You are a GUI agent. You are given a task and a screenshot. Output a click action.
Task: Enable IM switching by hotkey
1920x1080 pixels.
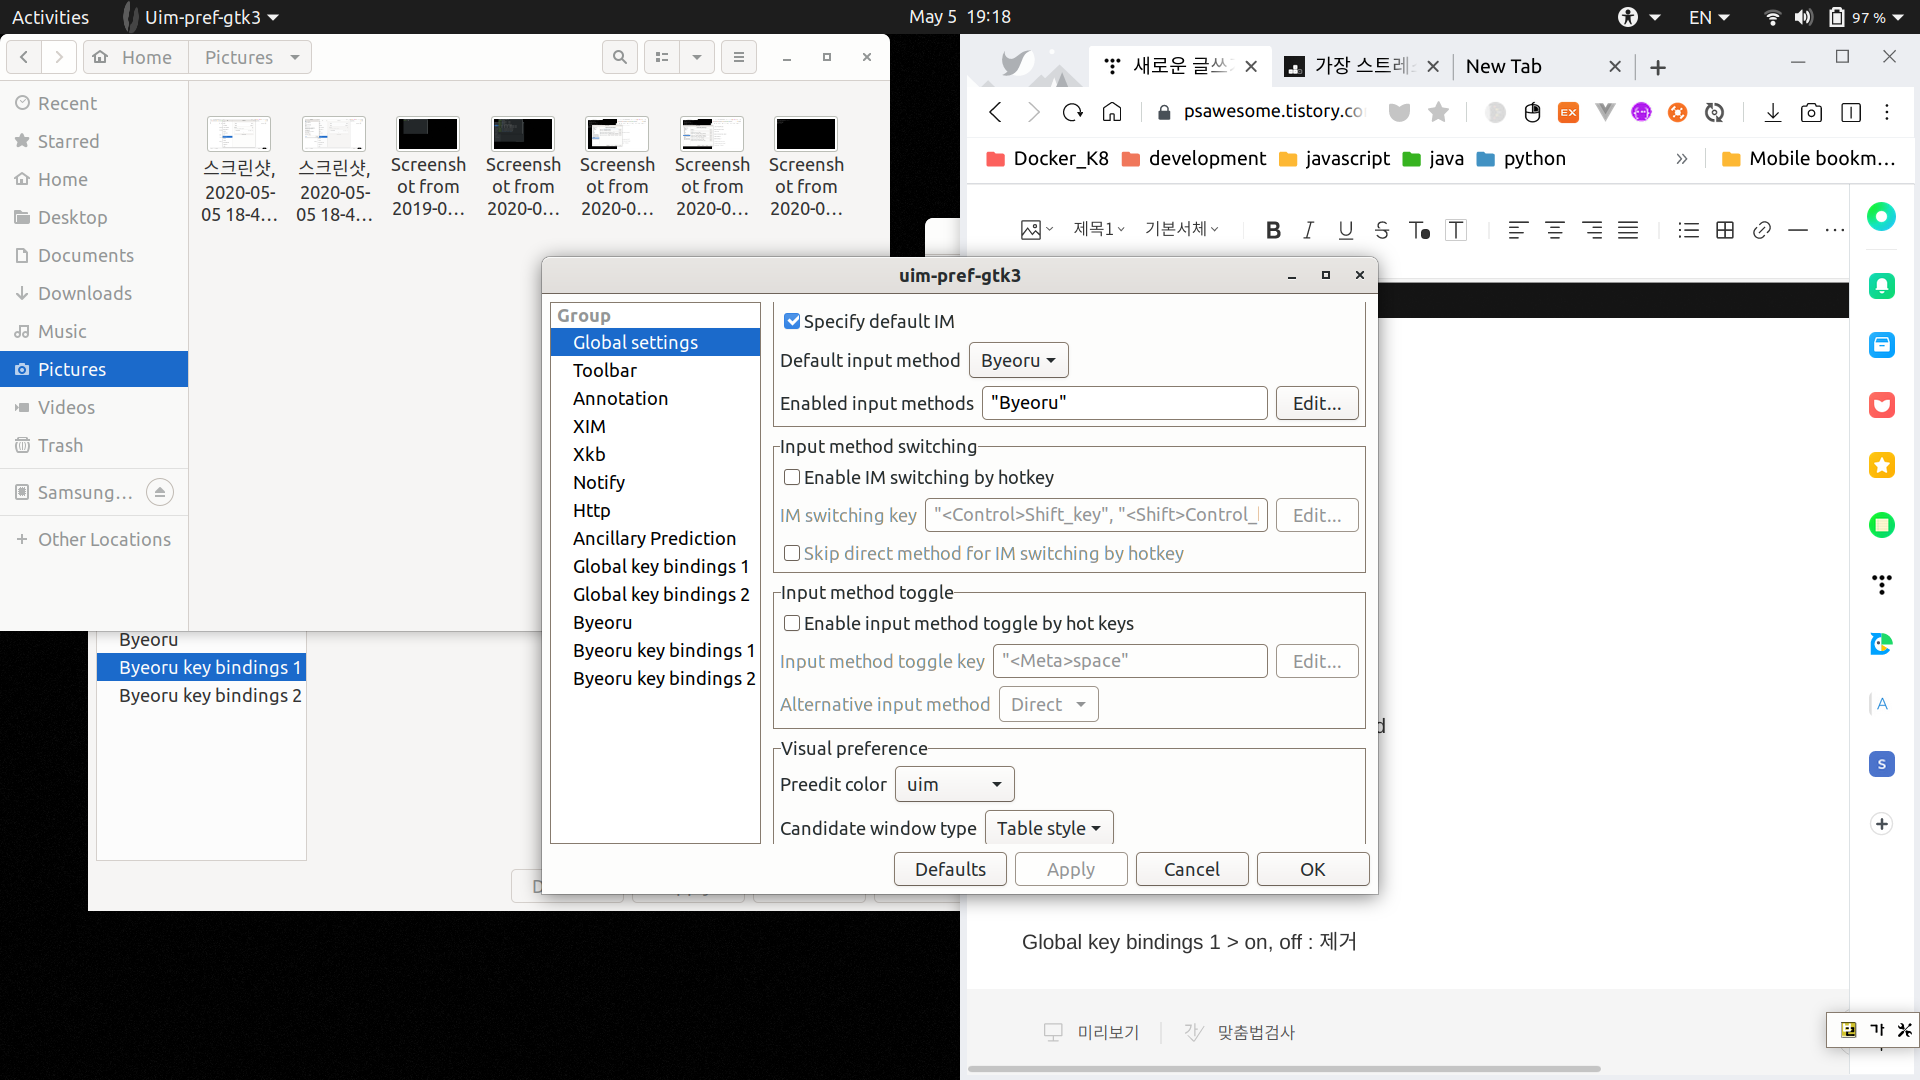(792, 477)
